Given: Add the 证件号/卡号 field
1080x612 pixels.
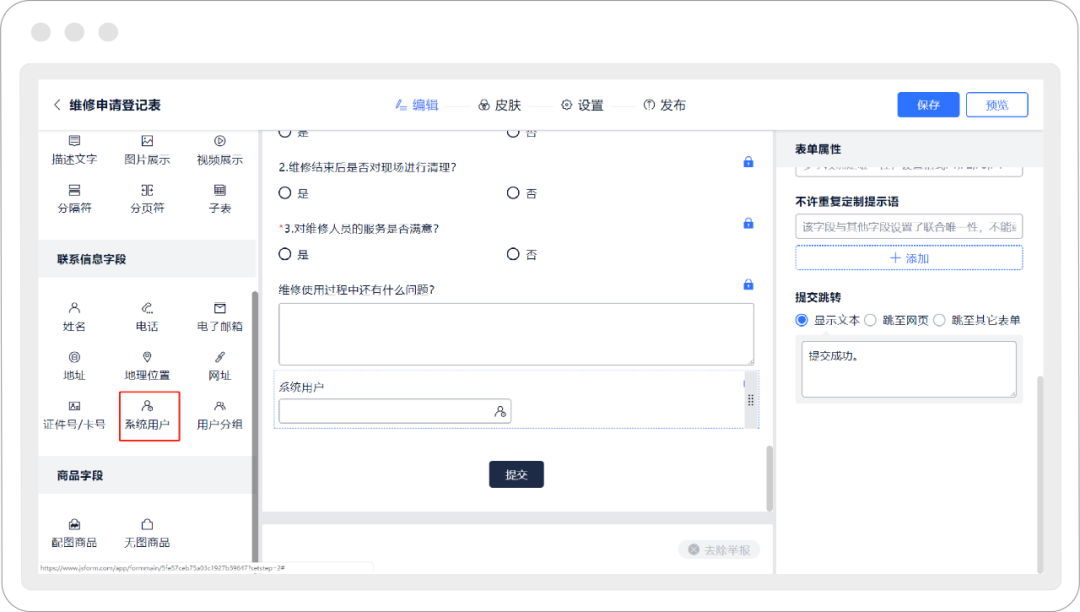Looking at the screenshot, I should [x=74, y=414].
